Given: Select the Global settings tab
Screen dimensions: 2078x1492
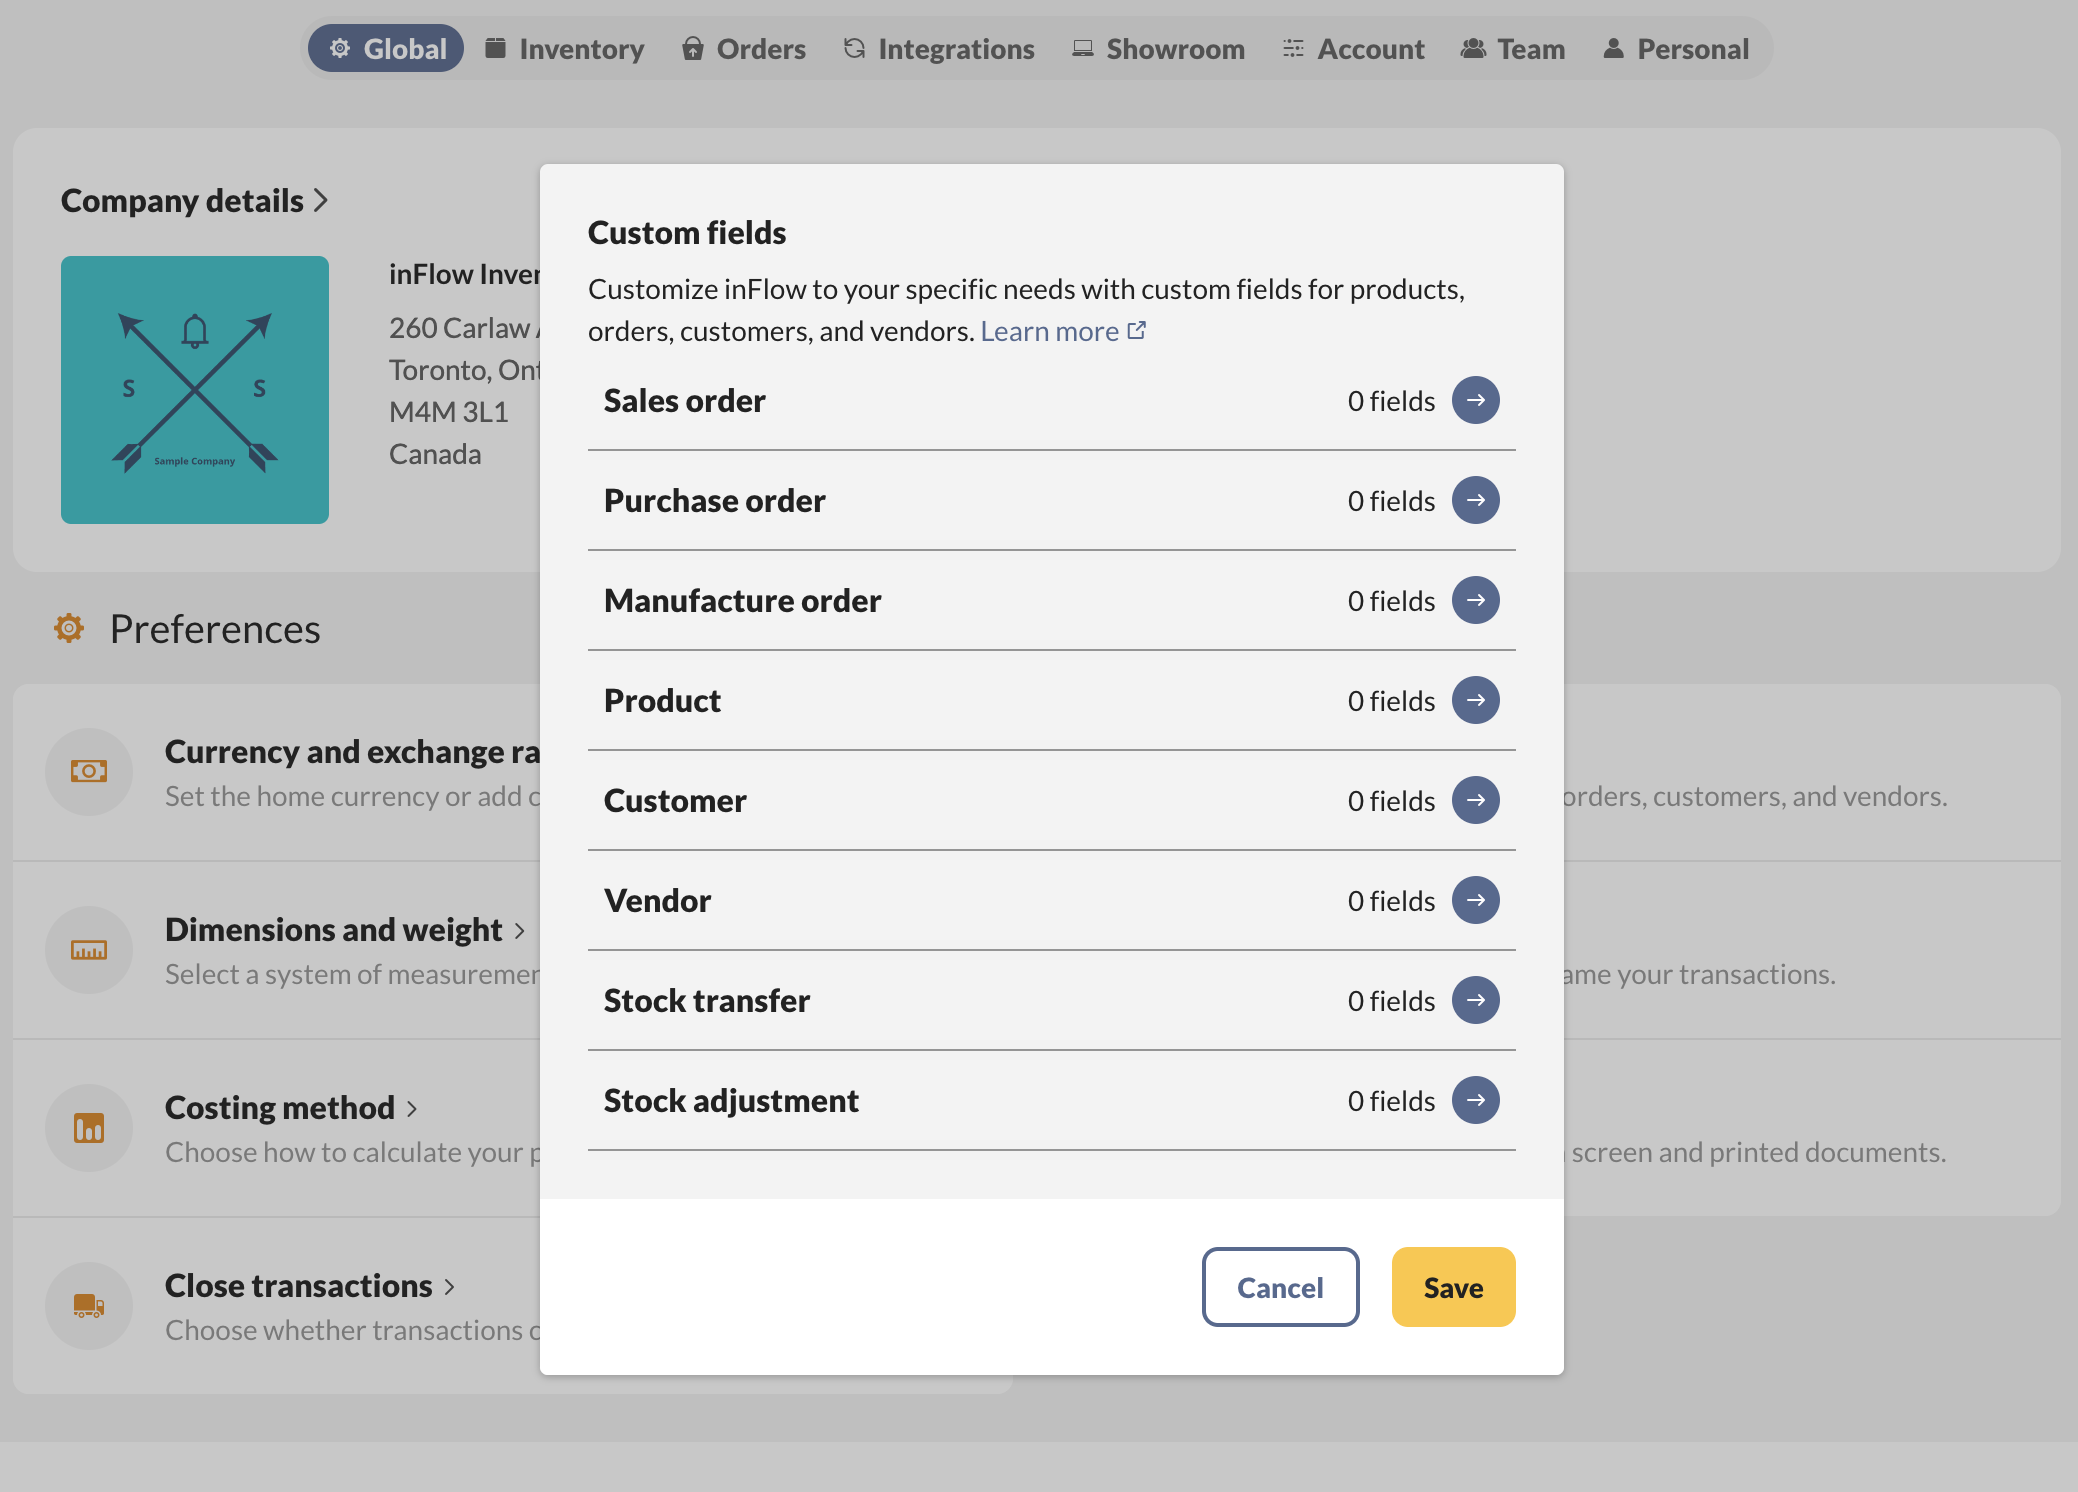Looking at the screenshot, I should coord(386,48).
